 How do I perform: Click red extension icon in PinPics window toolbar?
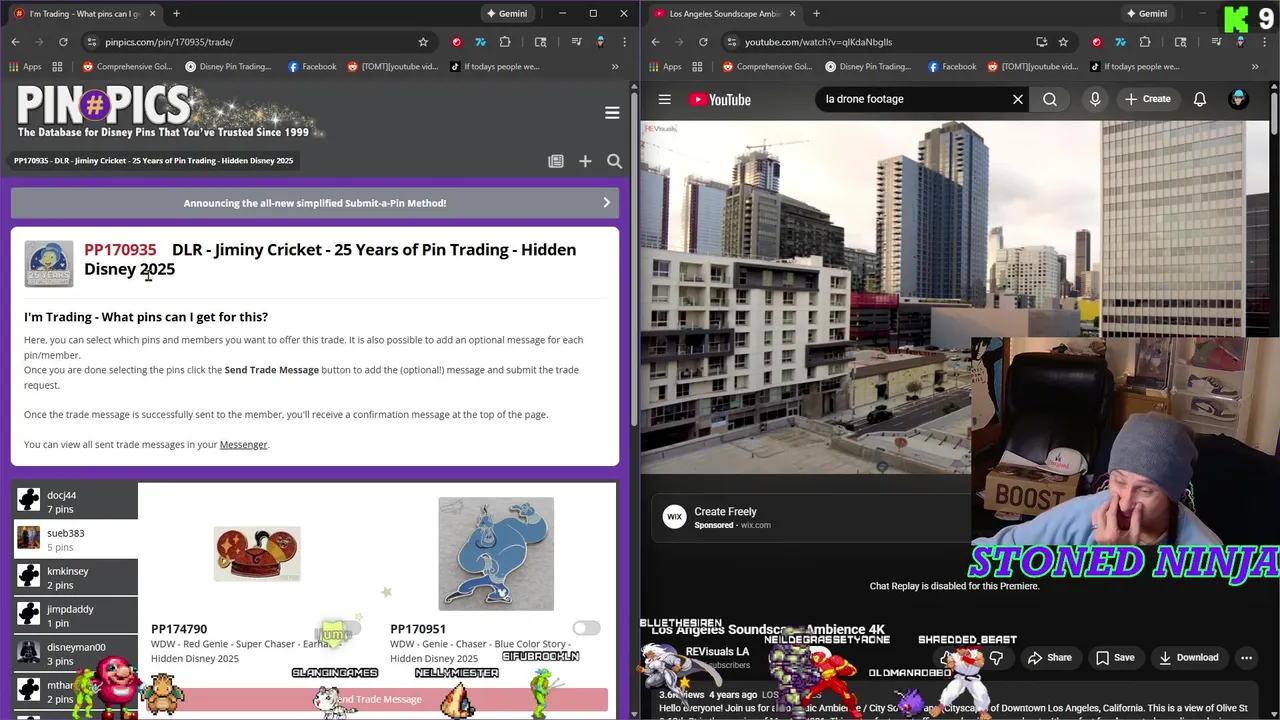[x=457, y=42]
